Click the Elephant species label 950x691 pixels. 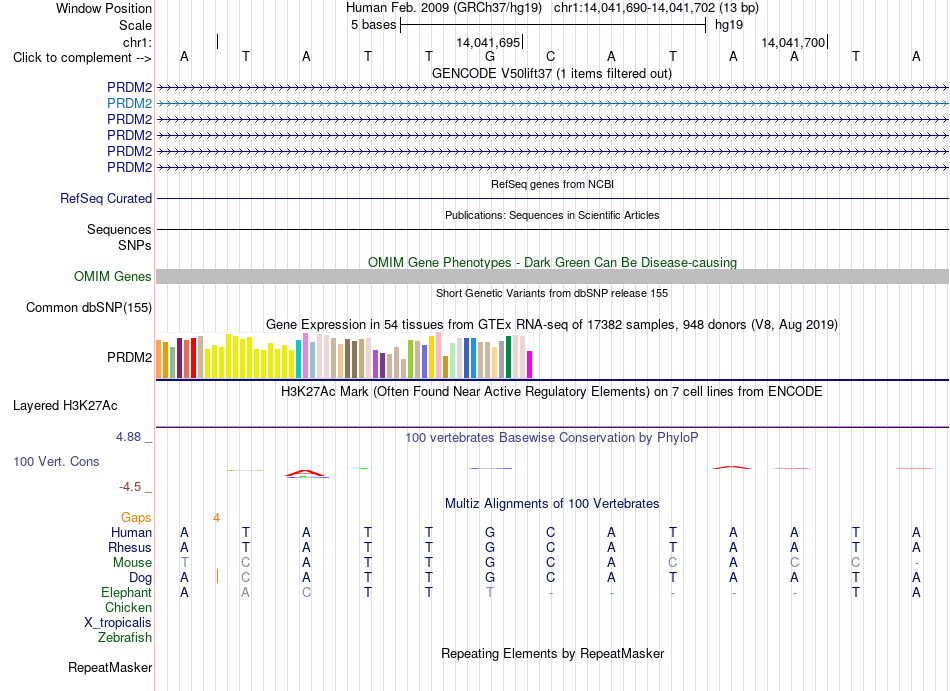tap(126, 593)
